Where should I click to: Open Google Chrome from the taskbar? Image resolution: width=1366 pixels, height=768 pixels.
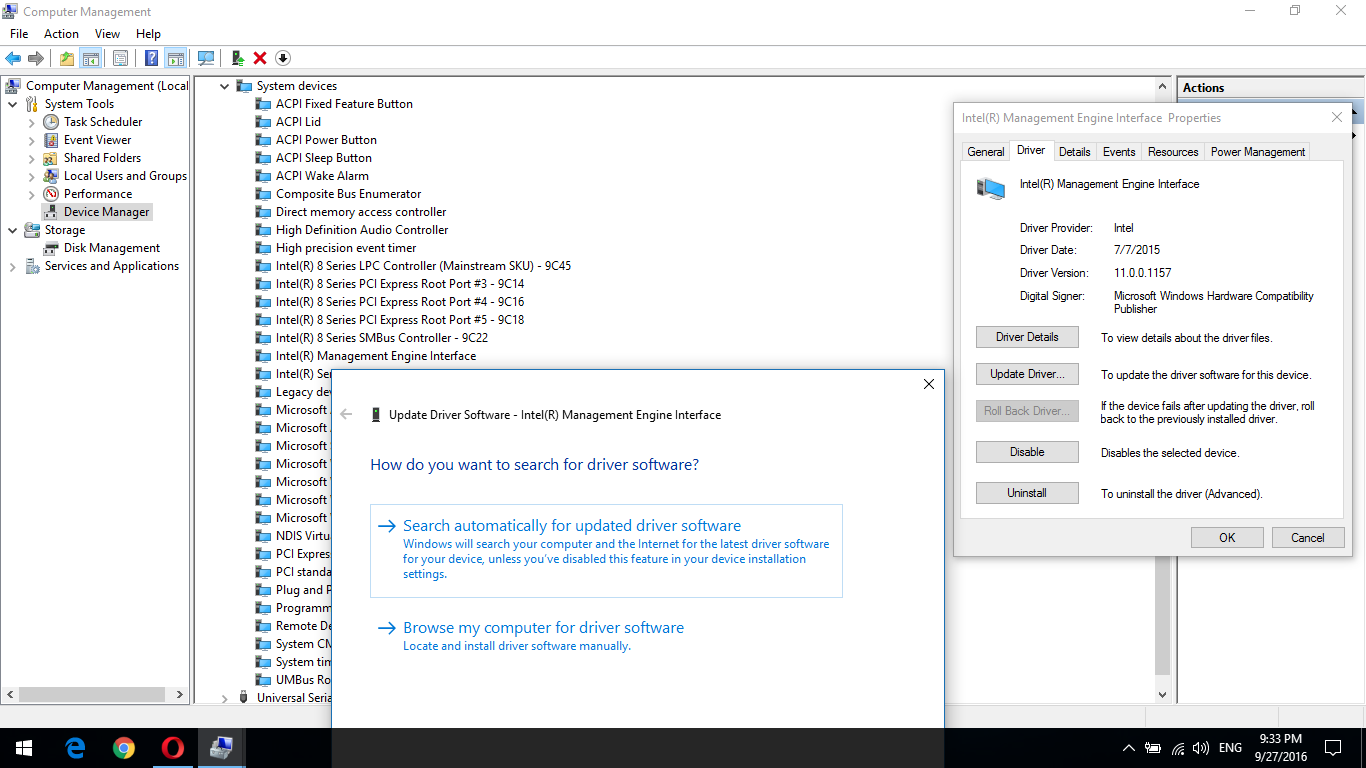(124, 747)
